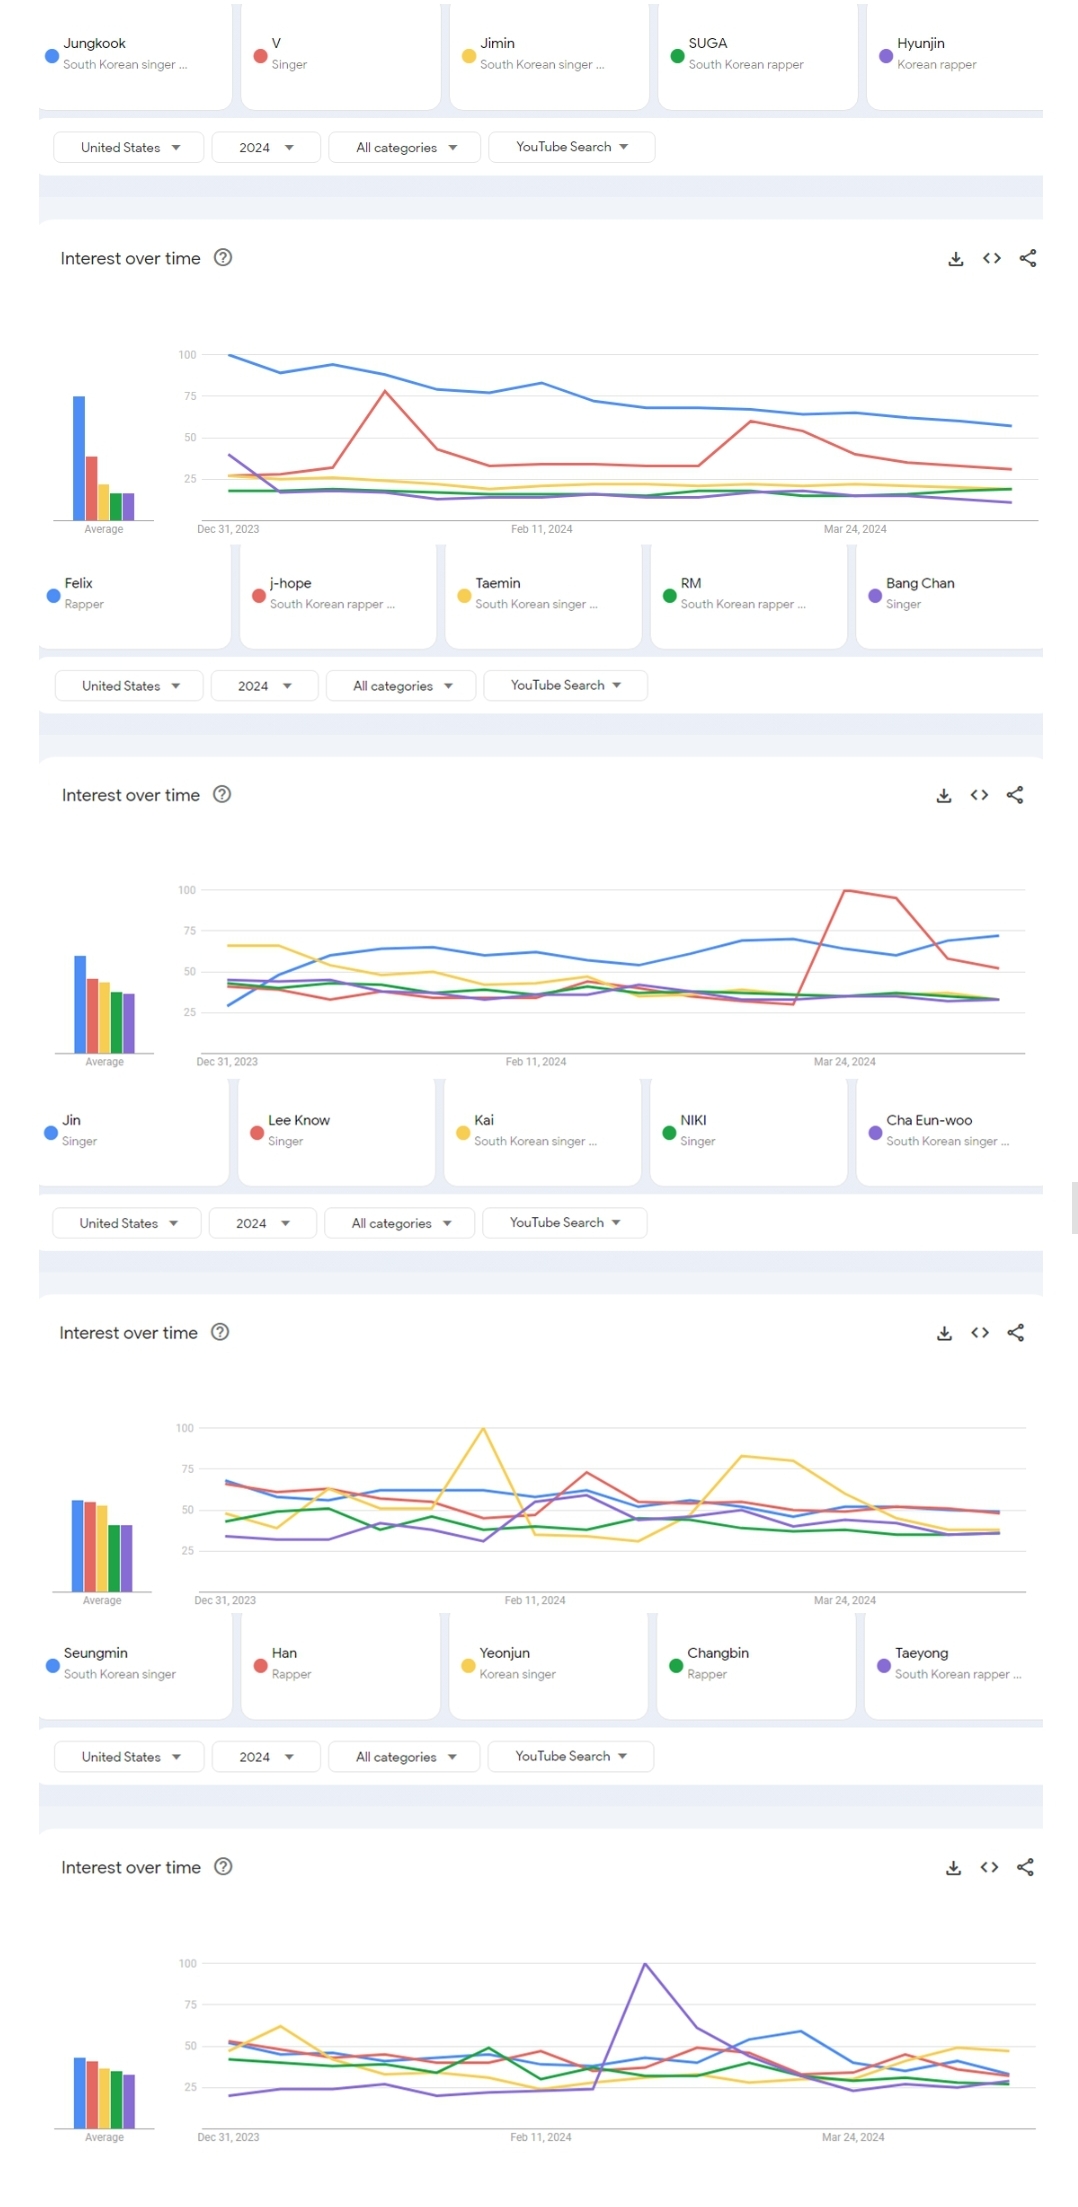Share the Jin and Lee Know chart
This screenshot has height=2207, width=1078.
pyautogui.click(x=1015, y=1333)
